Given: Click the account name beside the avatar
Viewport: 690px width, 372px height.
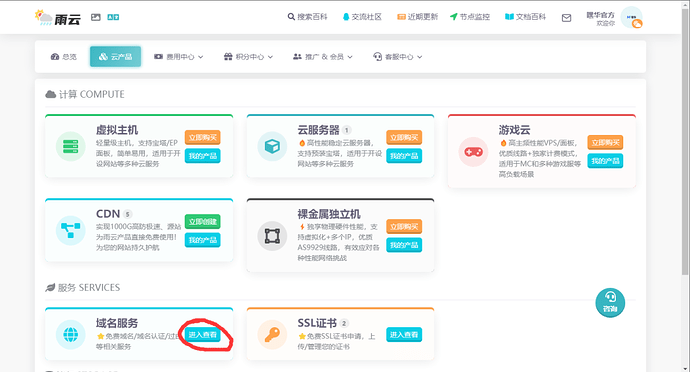Looking at the screenshot, I should 600,15.
